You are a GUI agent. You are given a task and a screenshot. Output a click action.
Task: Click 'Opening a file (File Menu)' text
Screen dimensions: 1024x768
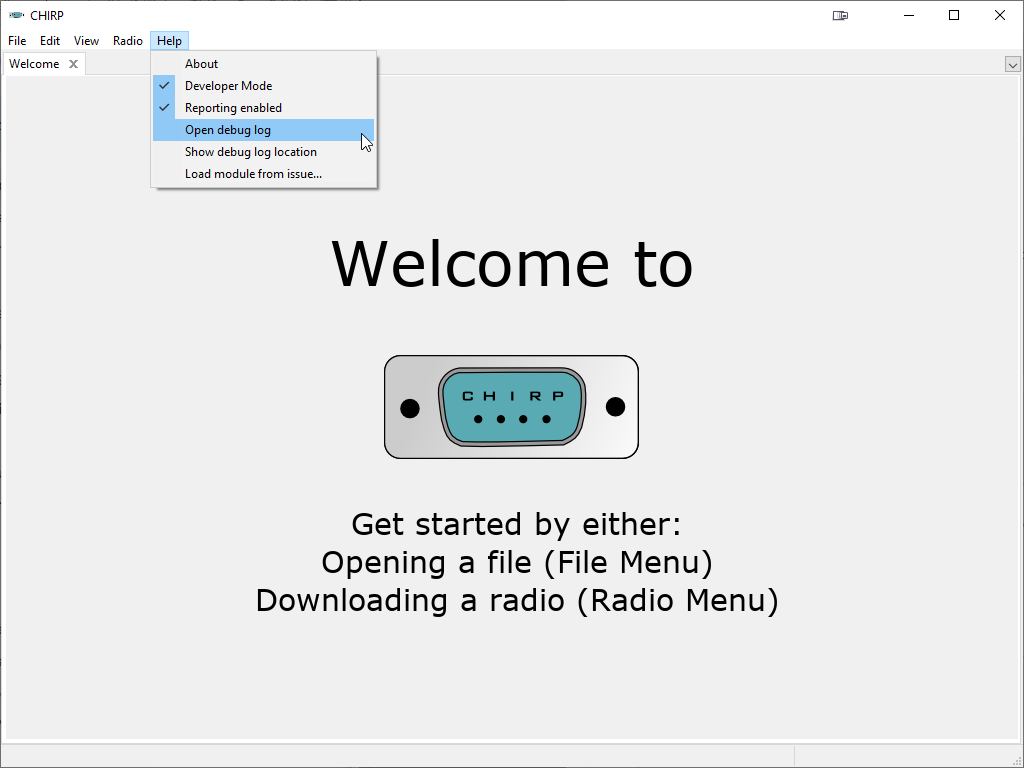[x=517, y=562]
